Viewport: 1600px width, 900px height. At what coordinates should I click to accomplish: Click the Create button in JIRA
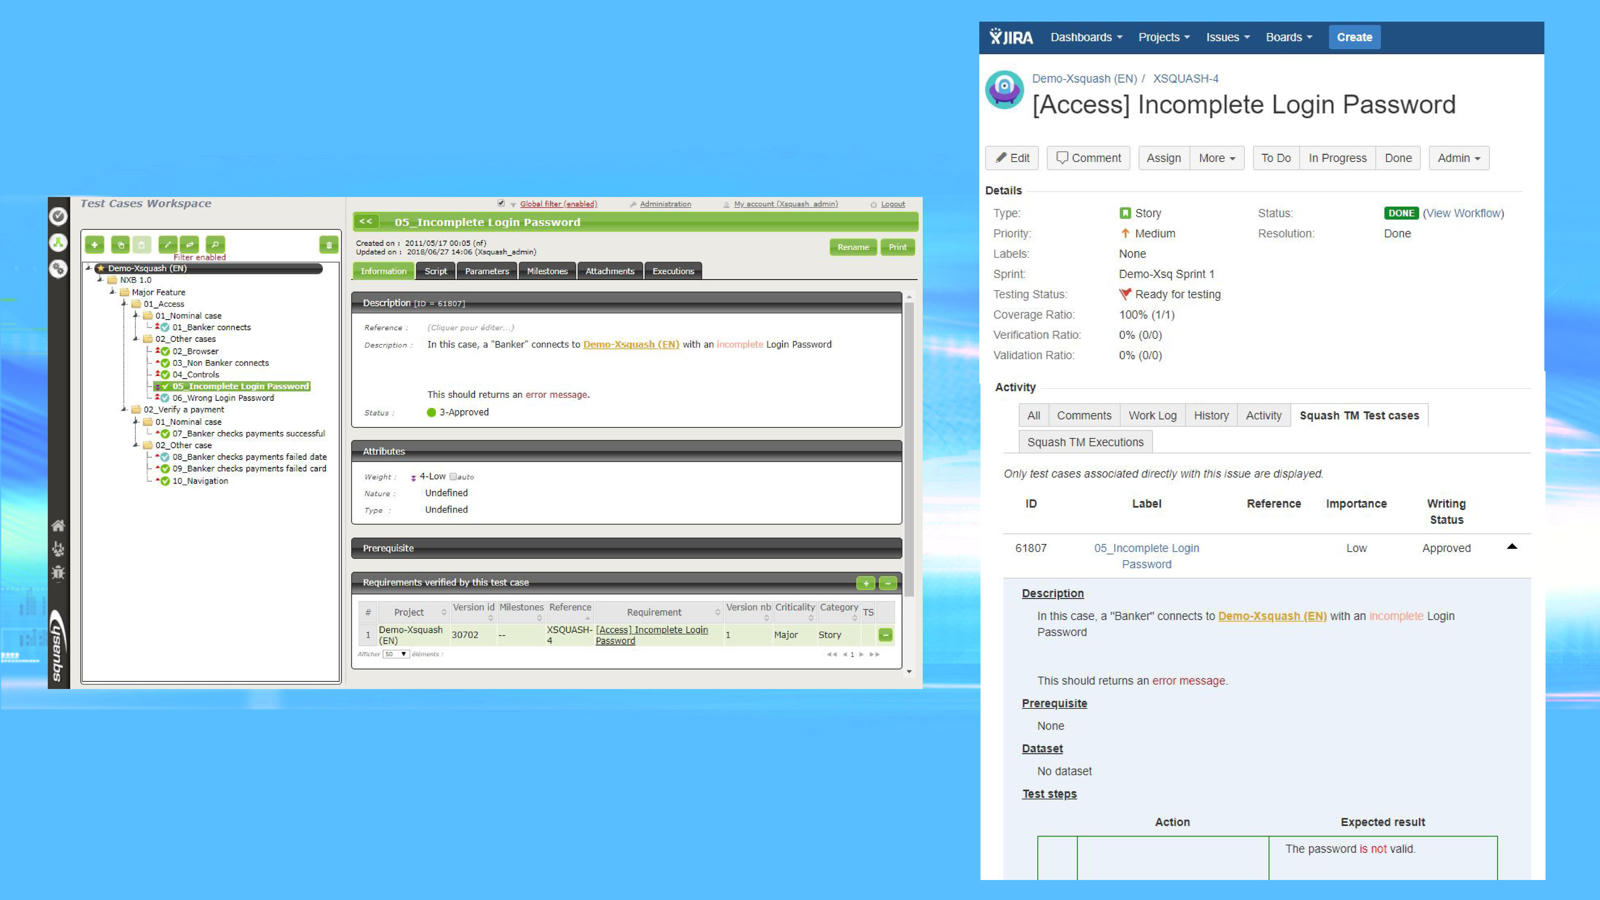1355,37
